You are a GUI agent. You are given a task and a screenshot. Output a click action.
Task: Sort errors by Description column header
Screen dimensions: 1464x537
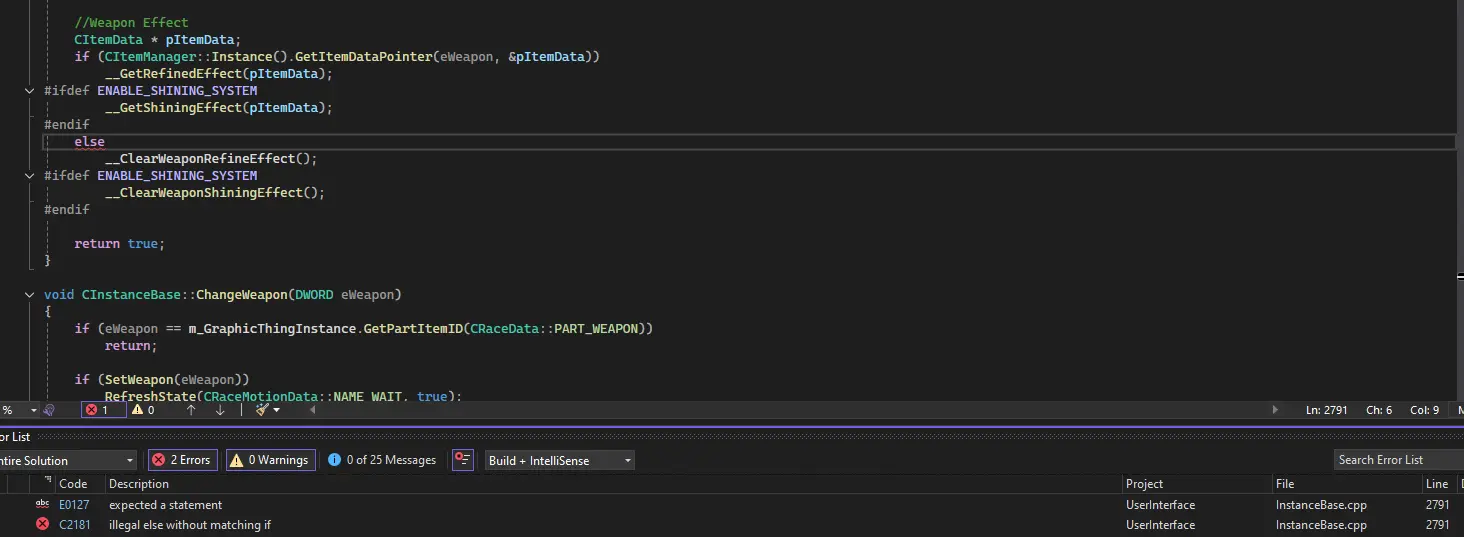click(139, 484)
